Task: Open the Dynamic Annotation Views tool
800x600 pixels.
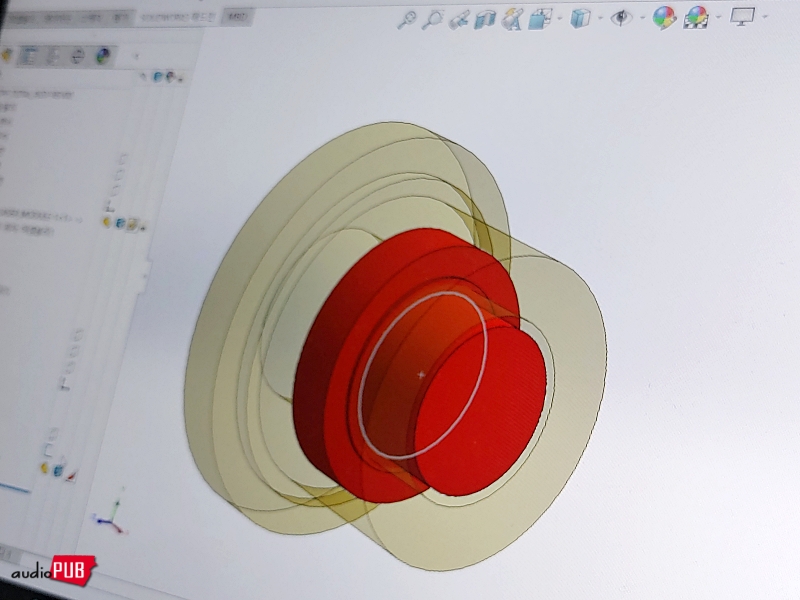Action: coord(512,20)
